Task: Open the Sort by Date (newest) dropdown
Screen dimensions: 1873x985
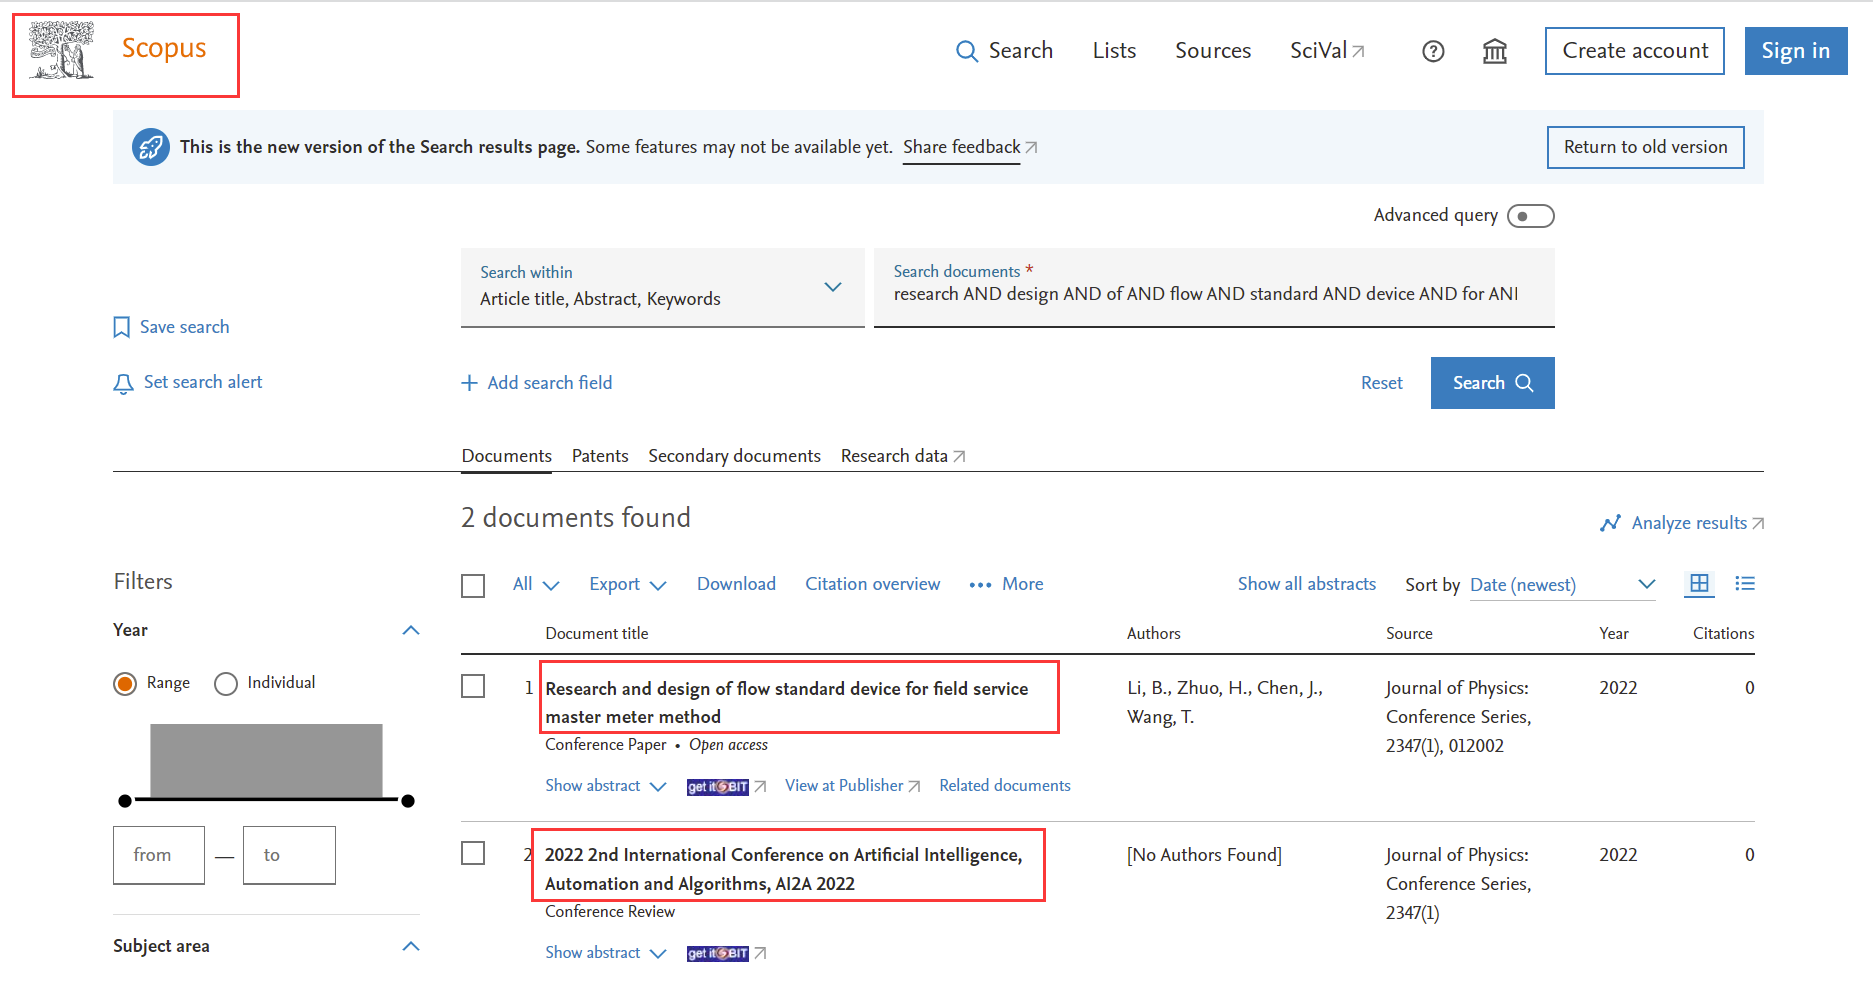Action: pos(1563,585)
